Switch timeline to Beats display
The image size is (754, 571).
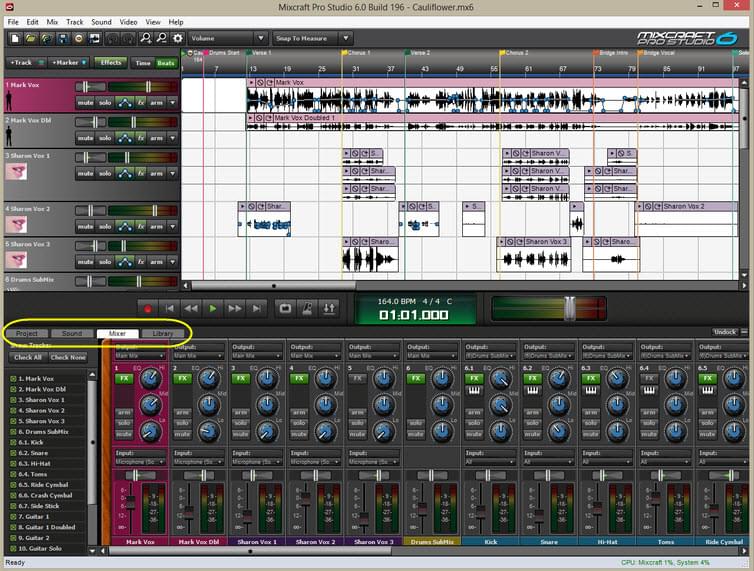pos(166,63)
